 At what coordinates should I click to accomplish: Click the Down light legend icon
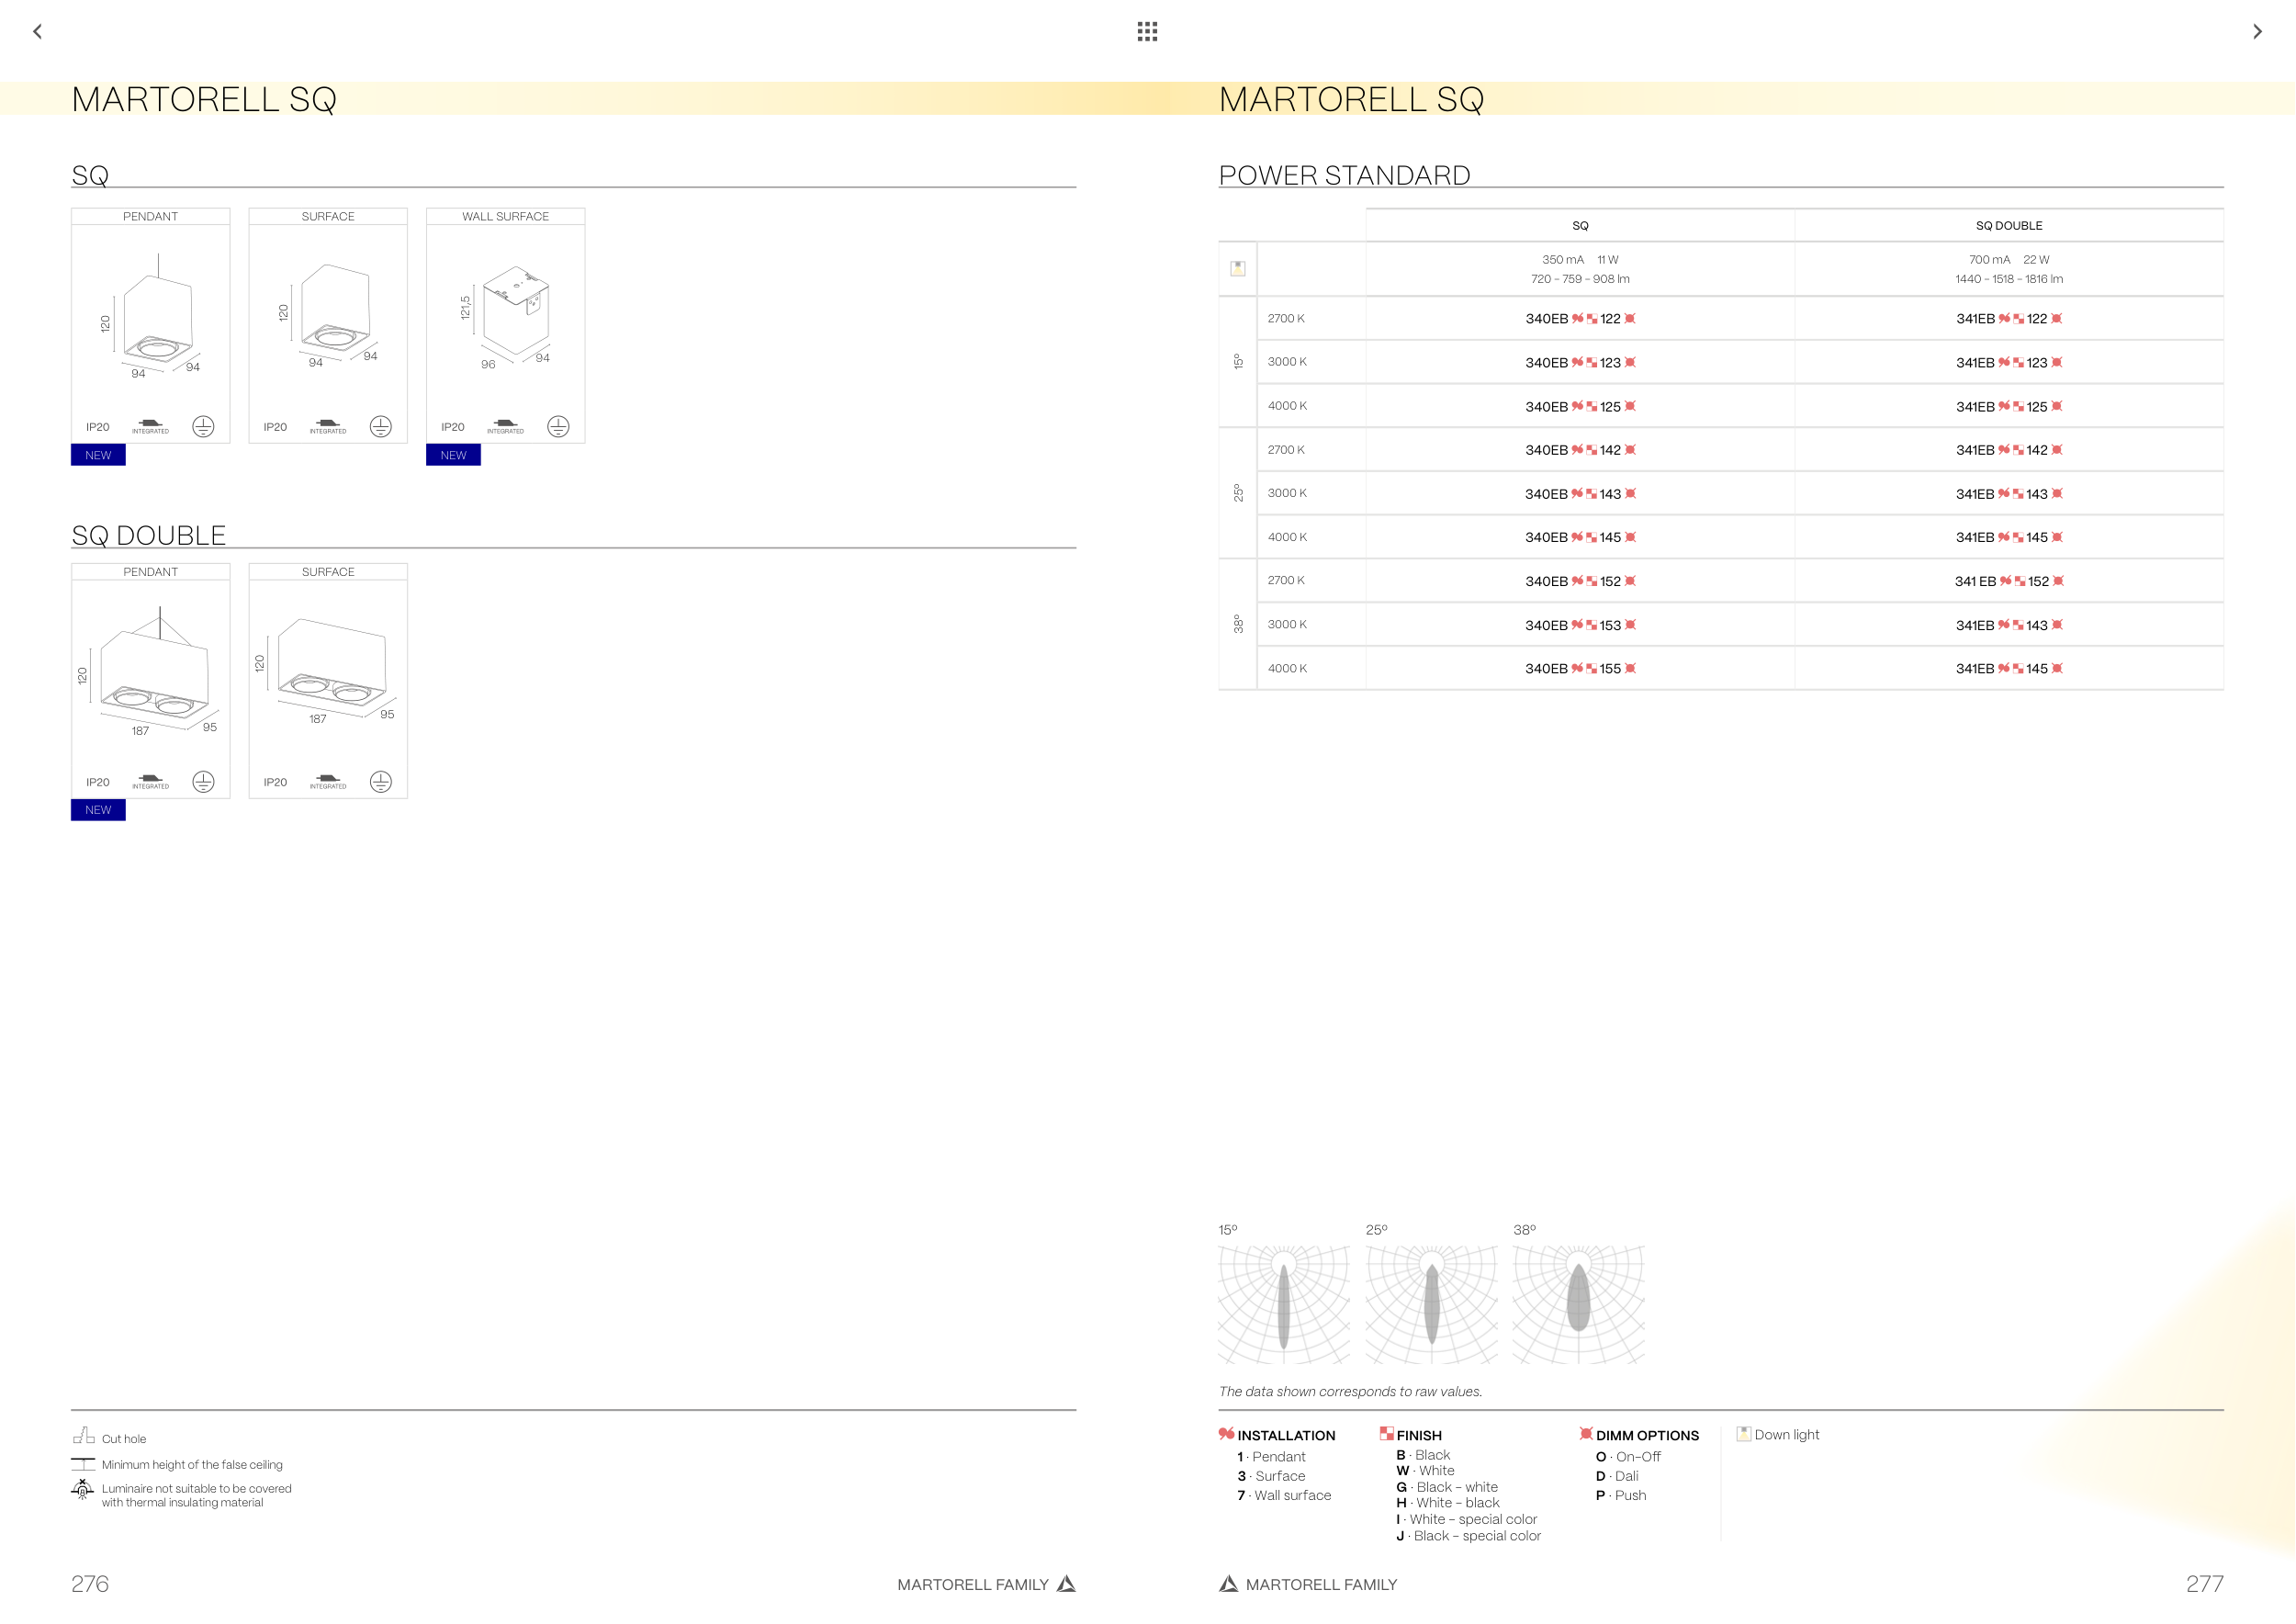tap(1743, 1433)
